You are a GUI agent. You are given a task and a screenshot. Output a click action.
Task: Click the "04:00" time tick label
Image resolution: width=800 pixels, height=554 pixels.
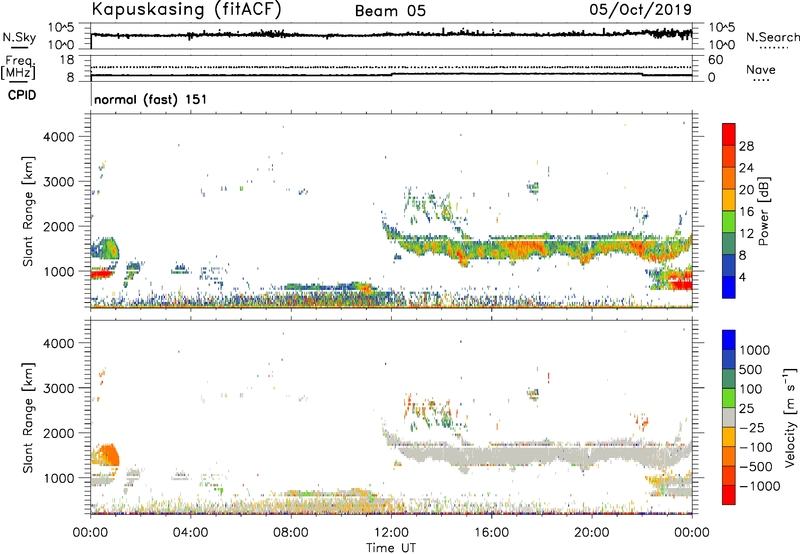(190, 533)
